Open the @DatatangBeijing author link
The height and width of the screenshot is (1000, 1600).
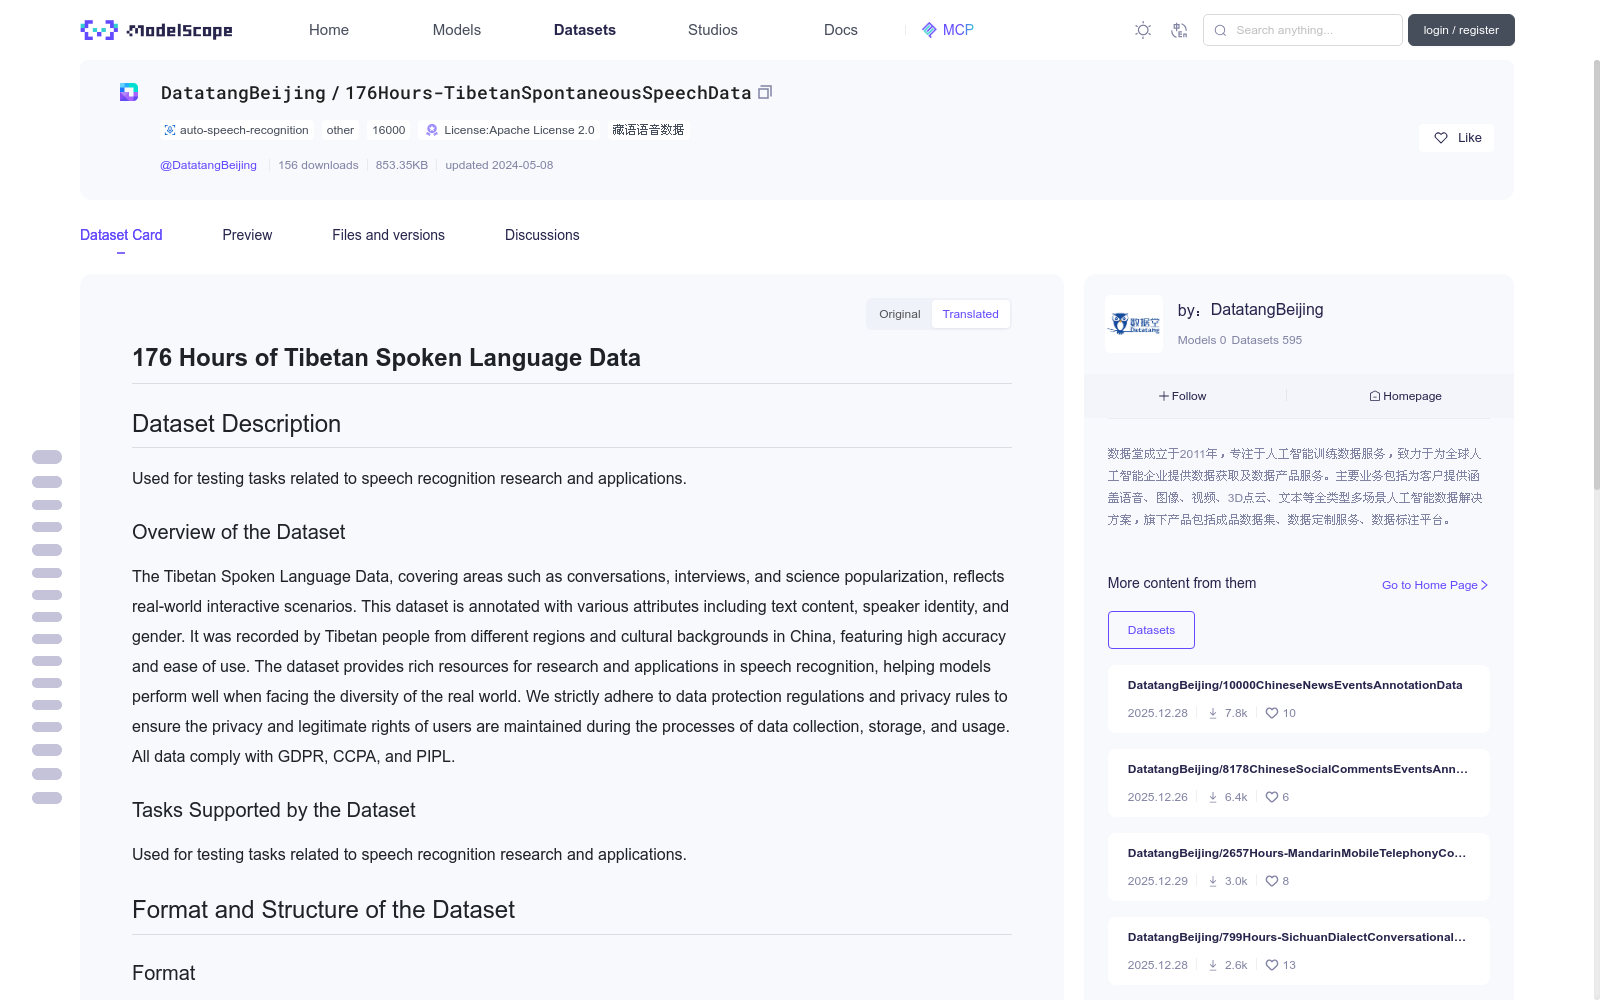click(x=208, y=165)
